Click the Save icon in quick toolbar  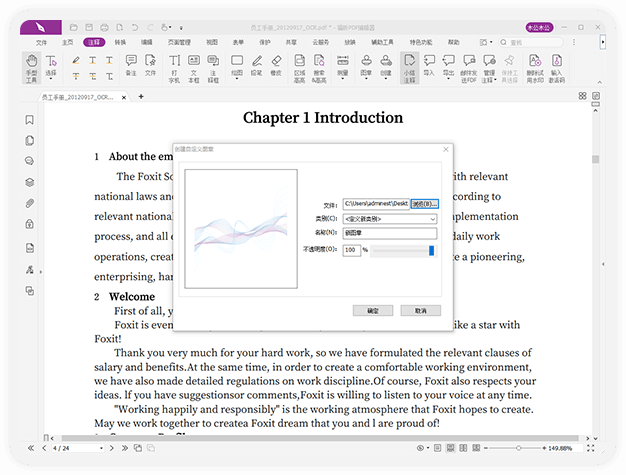(x=89, y=28)
